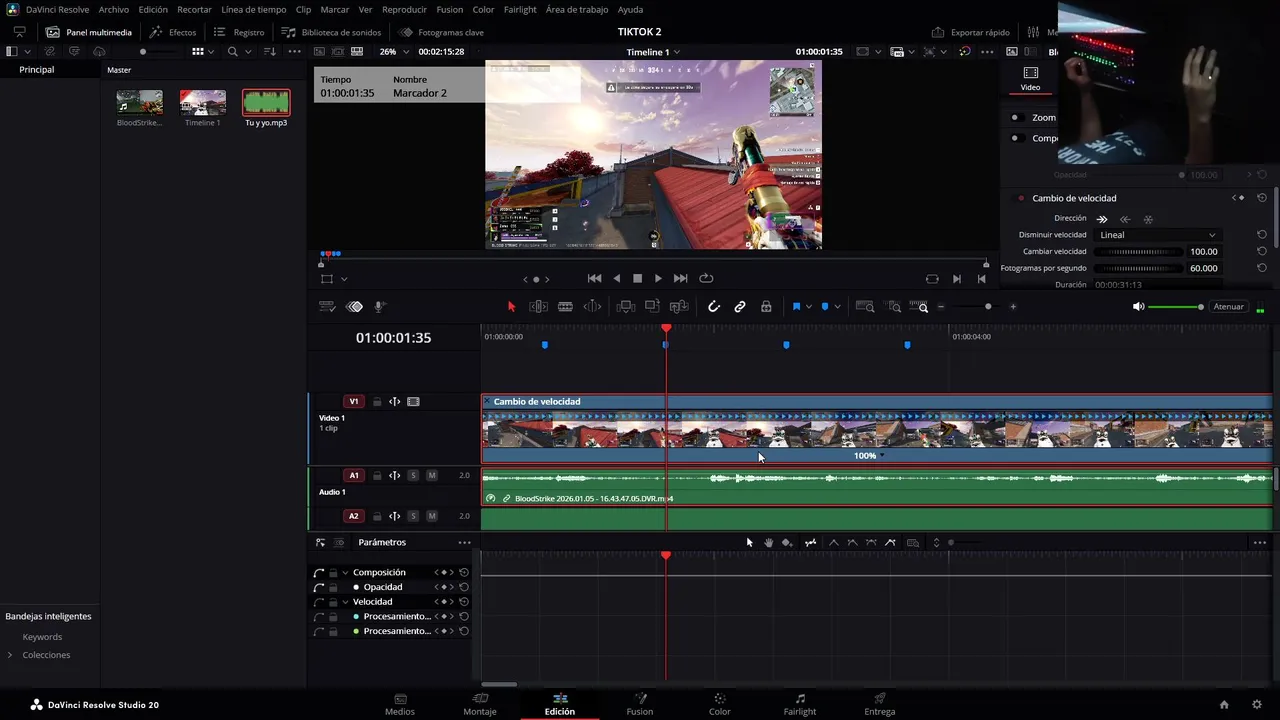Adjust the green monitor volume slider

coord(1175,307)
